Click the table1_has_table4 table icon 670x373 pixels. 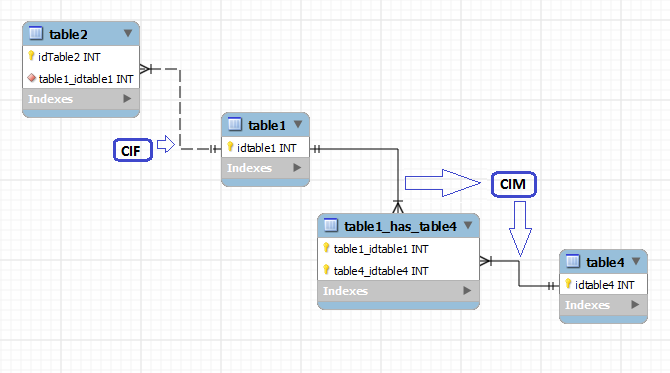pos(331,225)
